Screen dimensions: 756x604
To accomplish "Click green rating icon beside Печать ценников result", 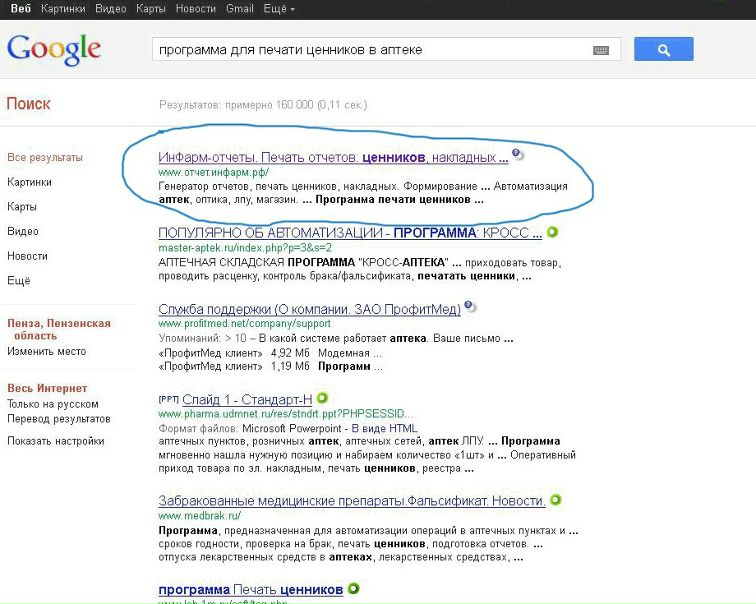I will click(x=353, y=589).
